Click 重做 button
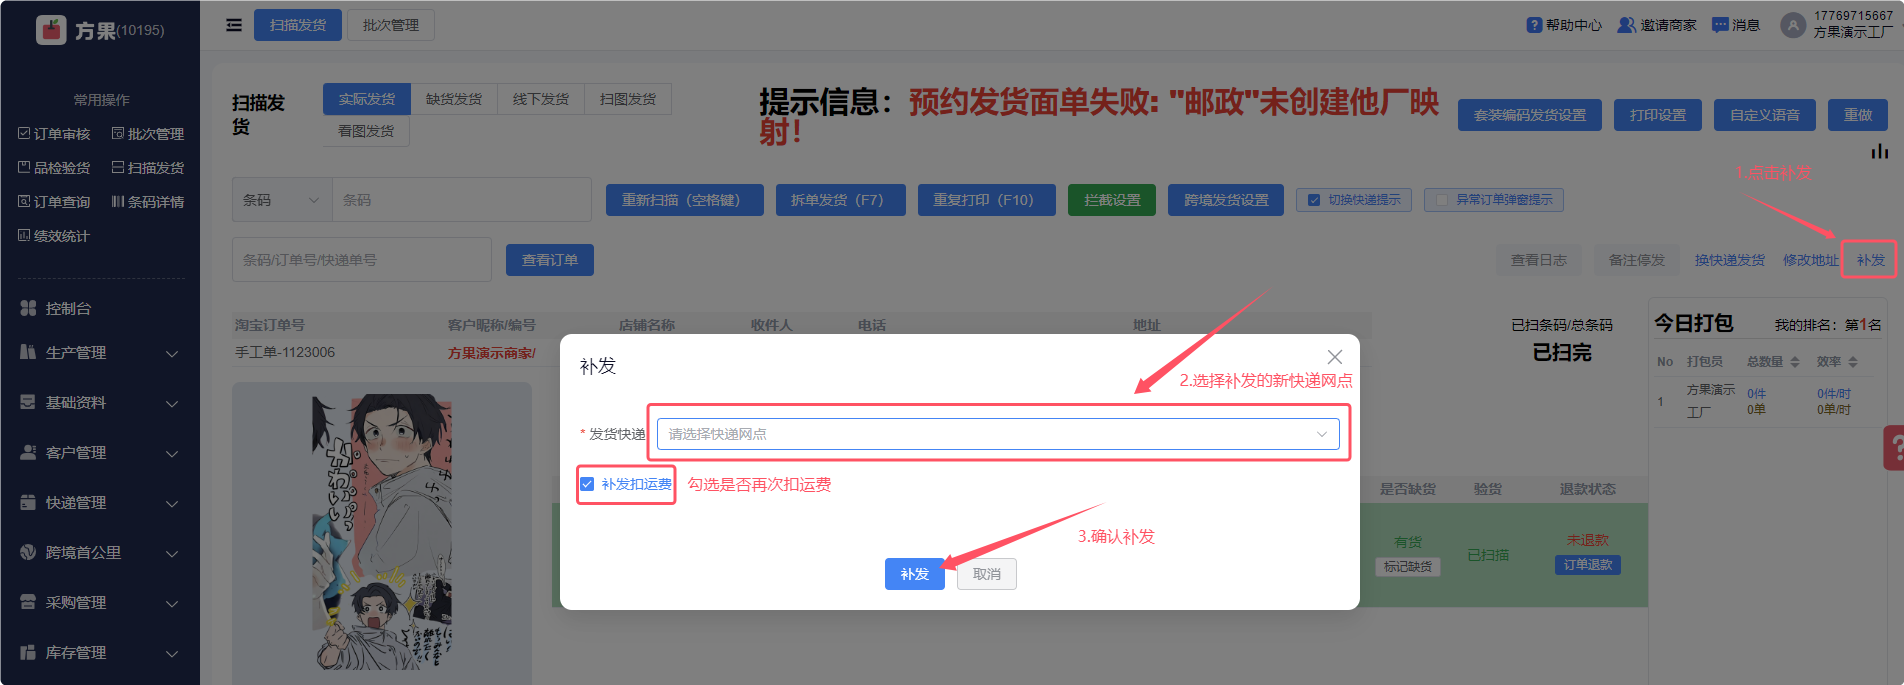Viewport: 1904px width, 685px height. point(1858,115)
